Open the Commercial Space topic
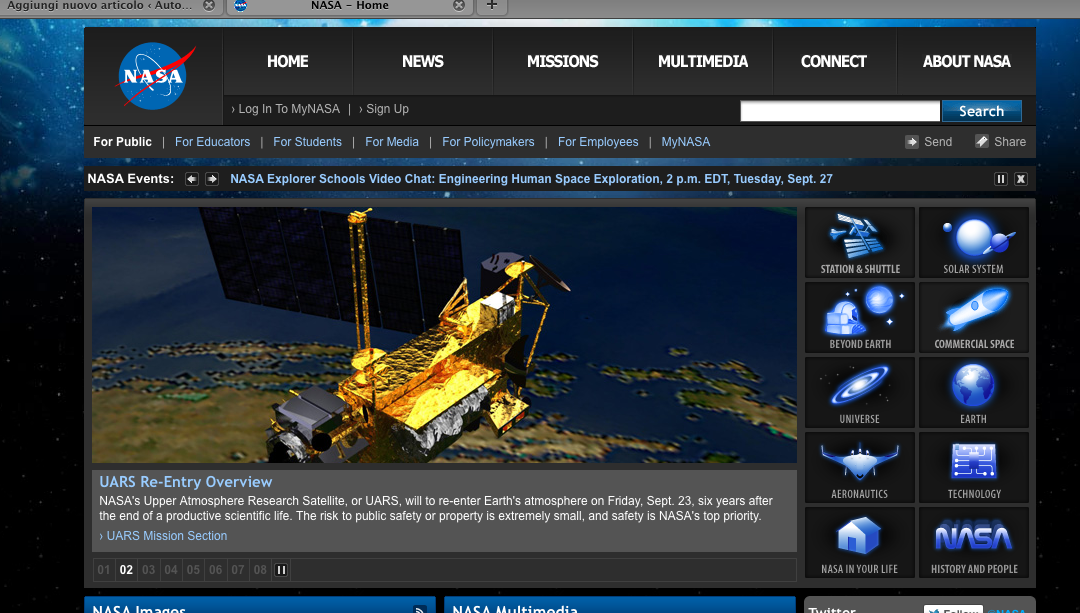This screenshot has height=613, width=1080. coord(973,318)
